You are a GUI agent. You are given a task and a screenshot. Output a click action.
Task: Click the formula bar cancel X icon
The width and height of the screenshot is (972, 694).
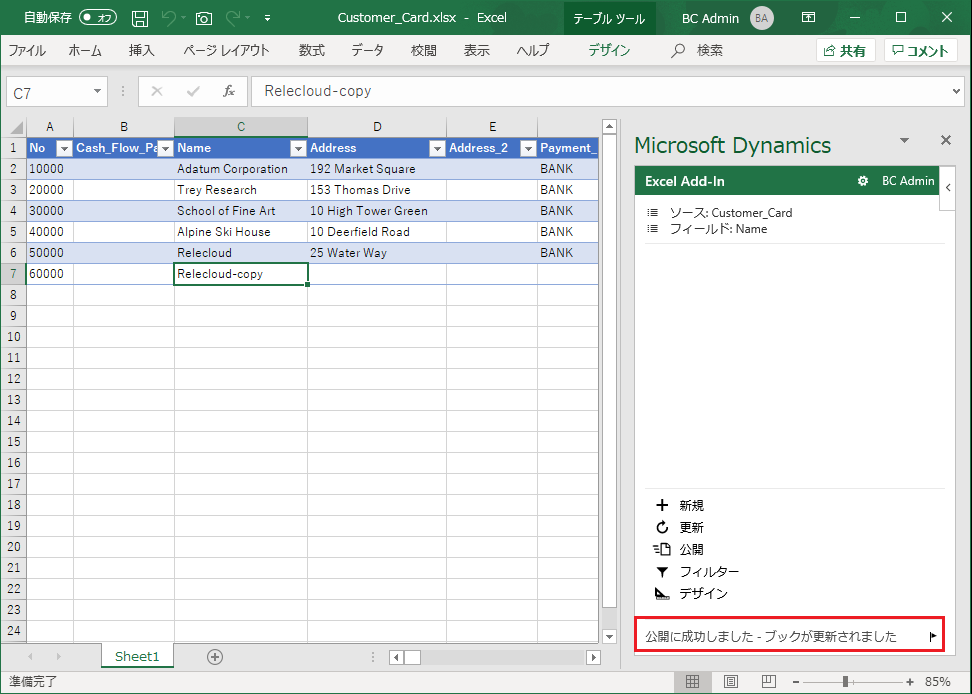coord(157,92)
